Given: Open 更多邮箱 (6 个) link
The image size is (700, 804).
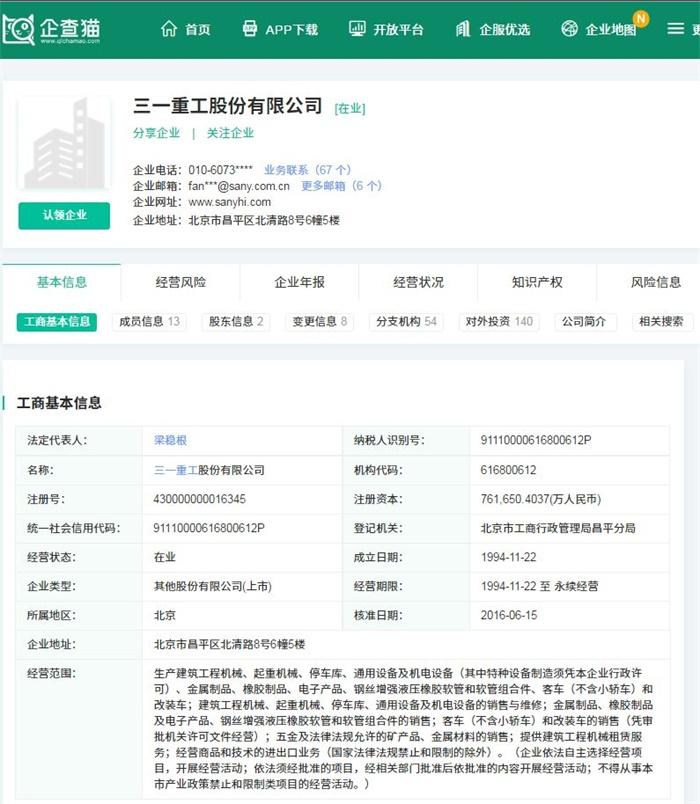Looking at the screenshot, I should tap(342, 186).
